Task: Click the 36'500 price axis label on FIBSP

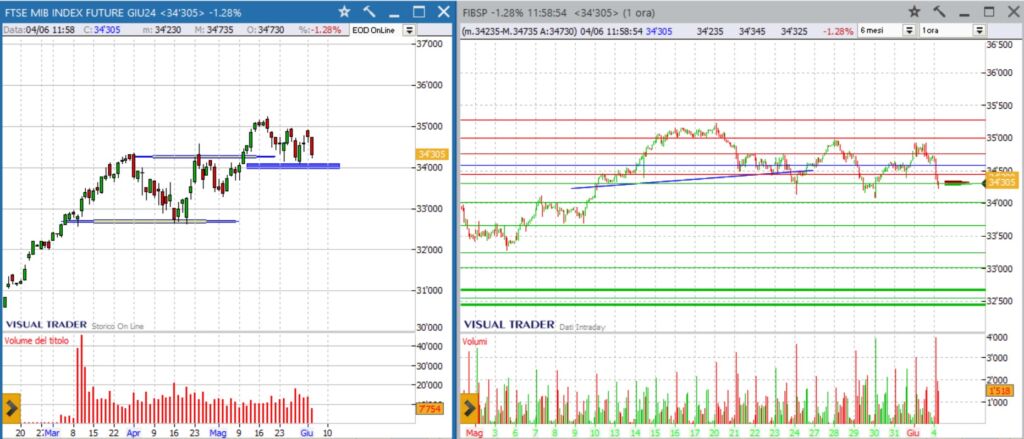Action: pos(999,45)
